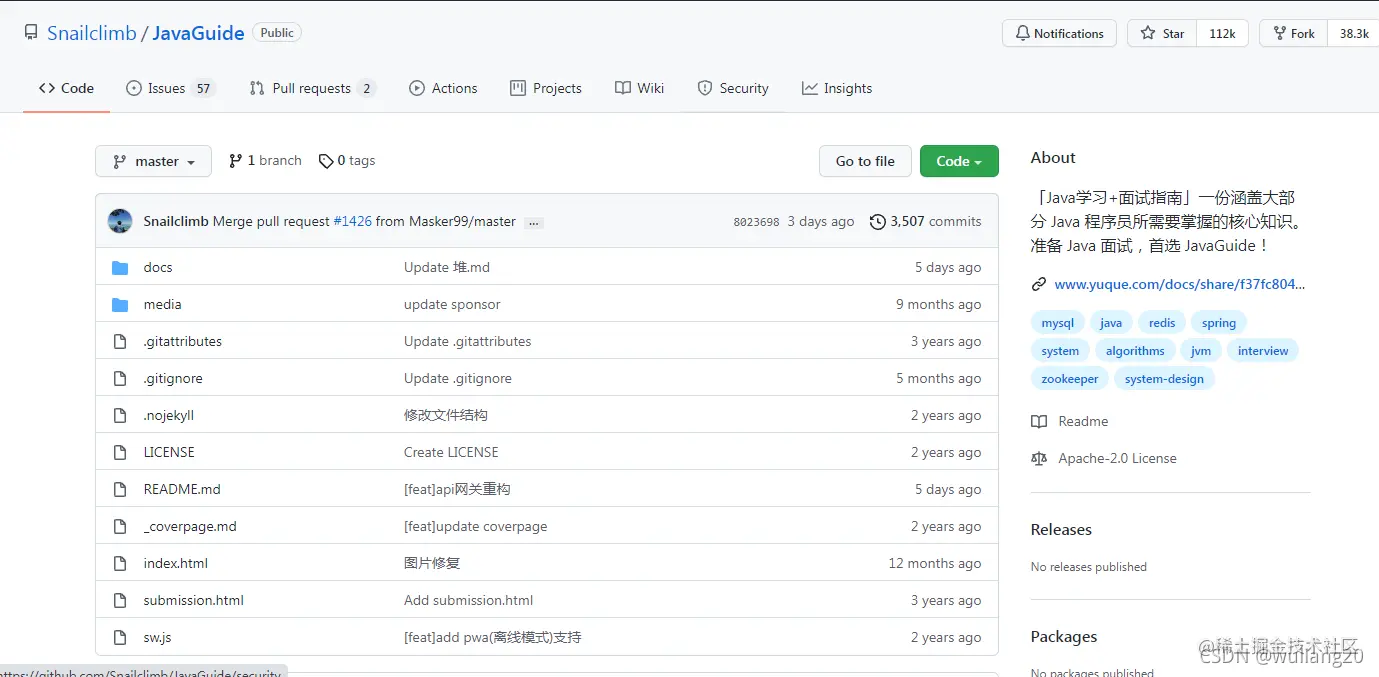Click Snailclimb's avatar in commit bar
Screen dimensions: 1379x677
pos(120,221)
